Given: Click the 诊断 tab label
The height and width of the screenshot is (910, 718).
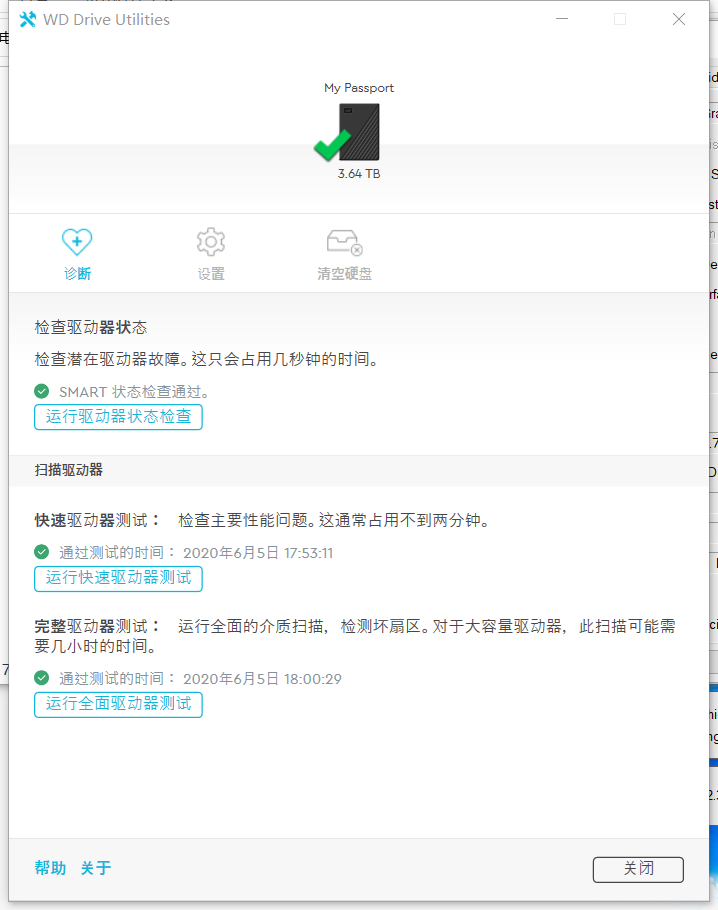Looking at the screenshot, I should tap(78, 273).
